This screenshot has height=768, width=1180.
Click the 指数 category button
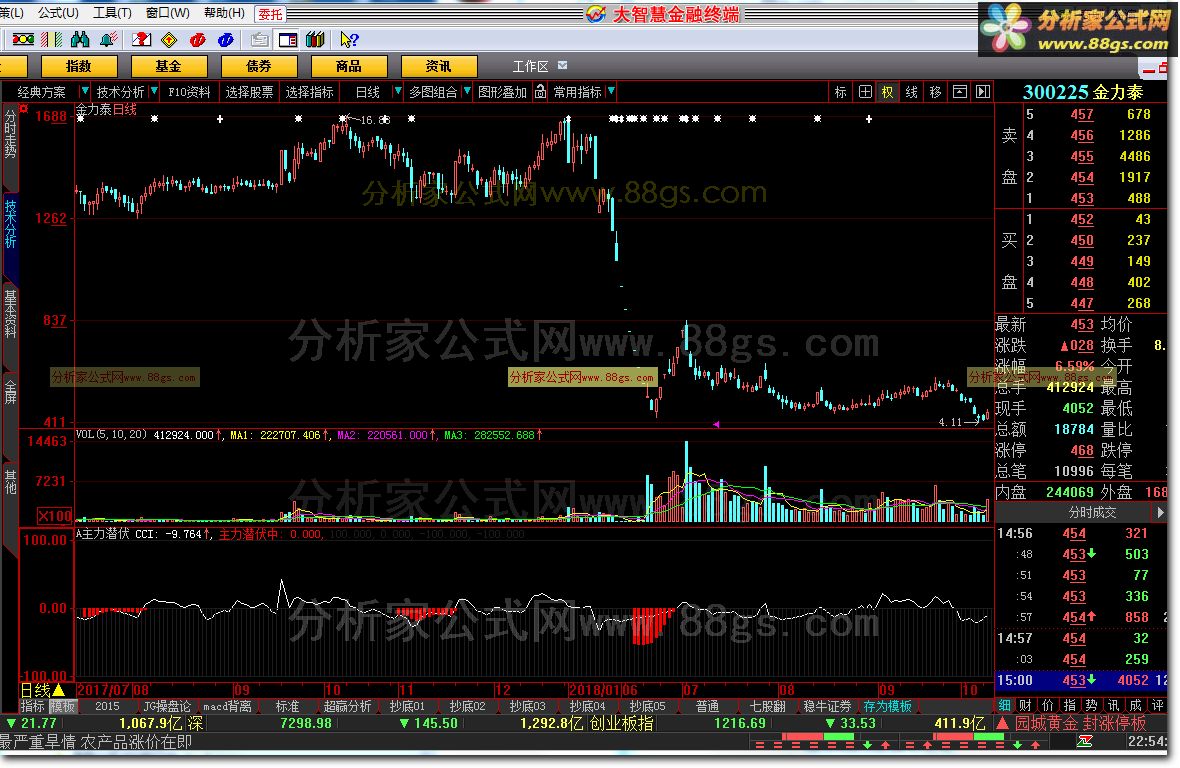tap(79, 66)
